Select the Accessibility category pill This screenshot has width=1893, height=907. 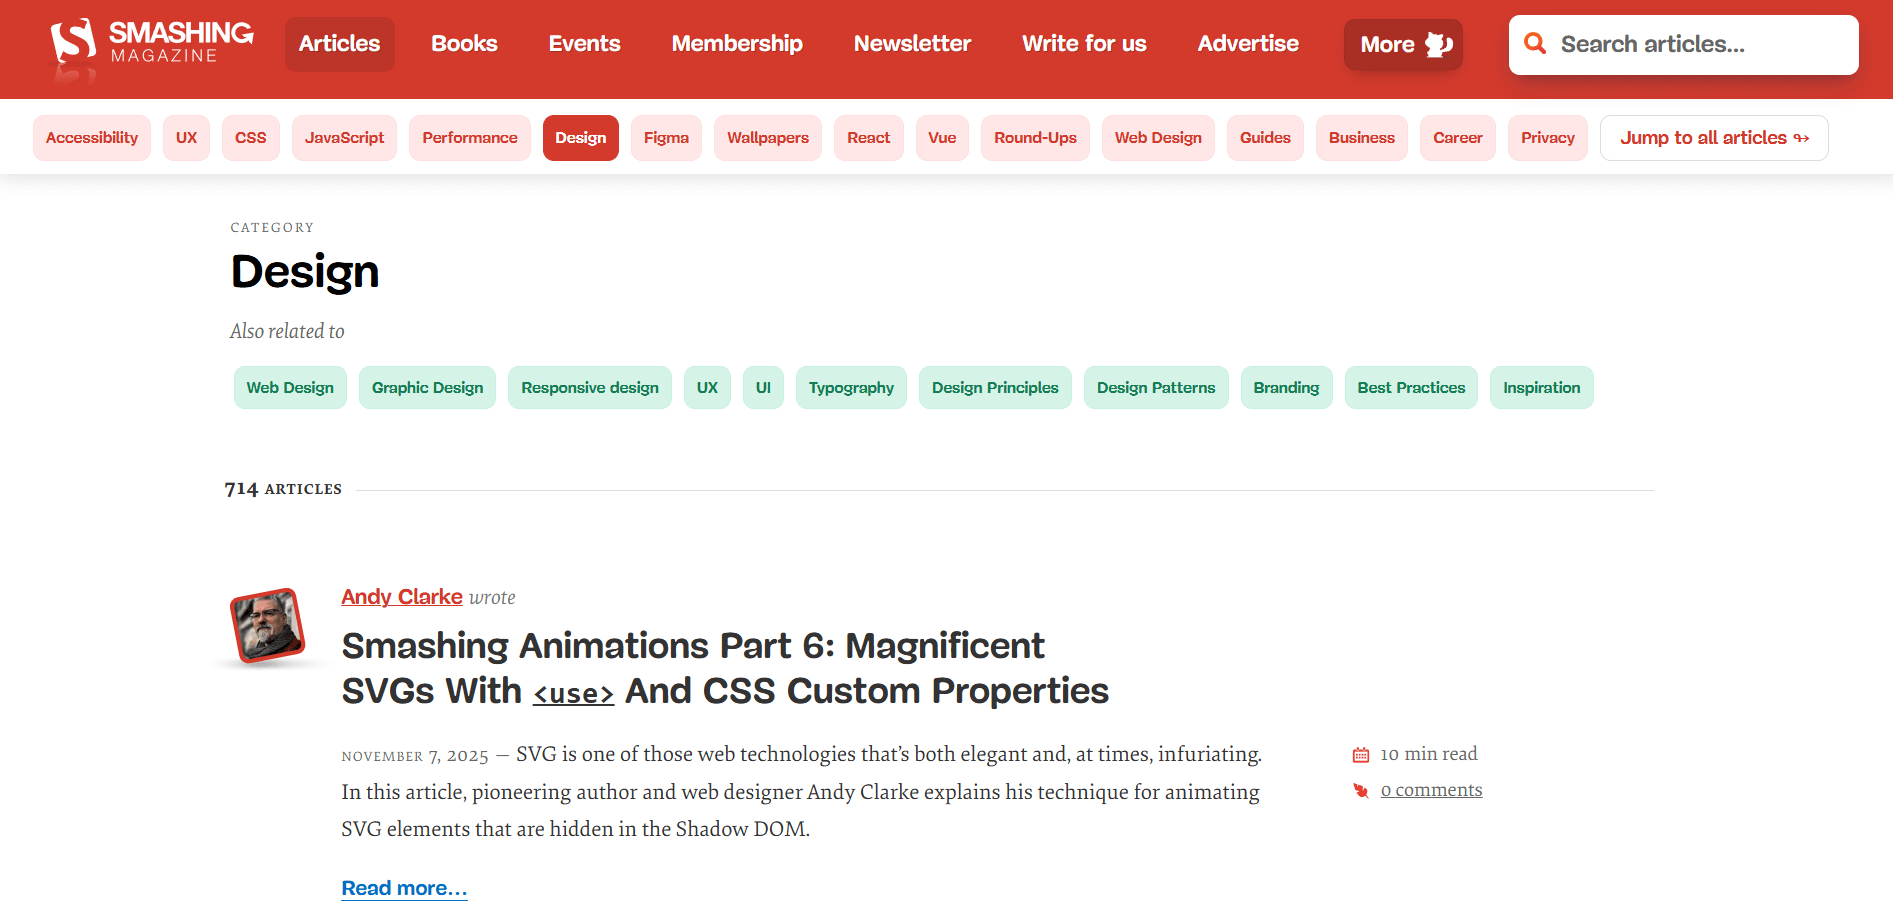click(x=92, y=138)
